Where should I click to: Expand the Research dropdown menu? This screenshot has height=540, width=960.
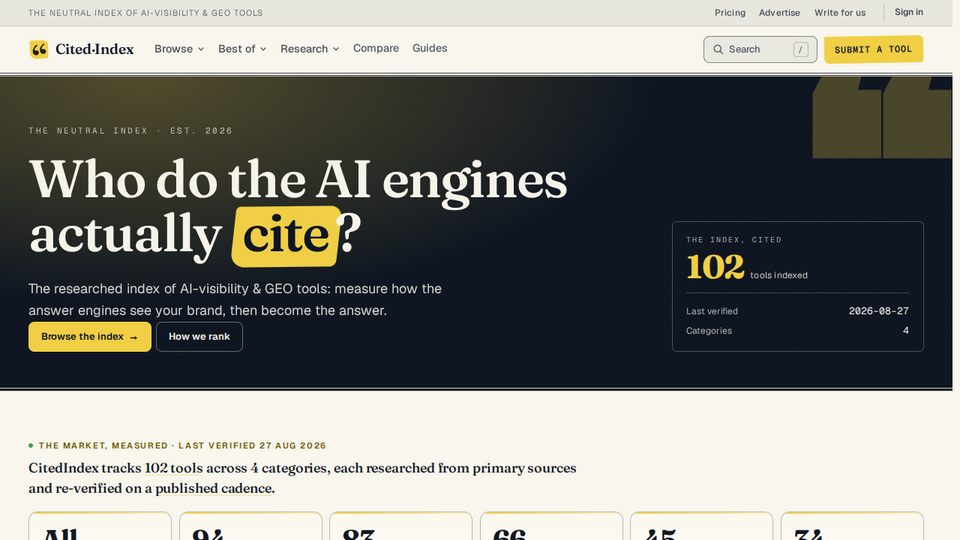(x=310, y=49)
